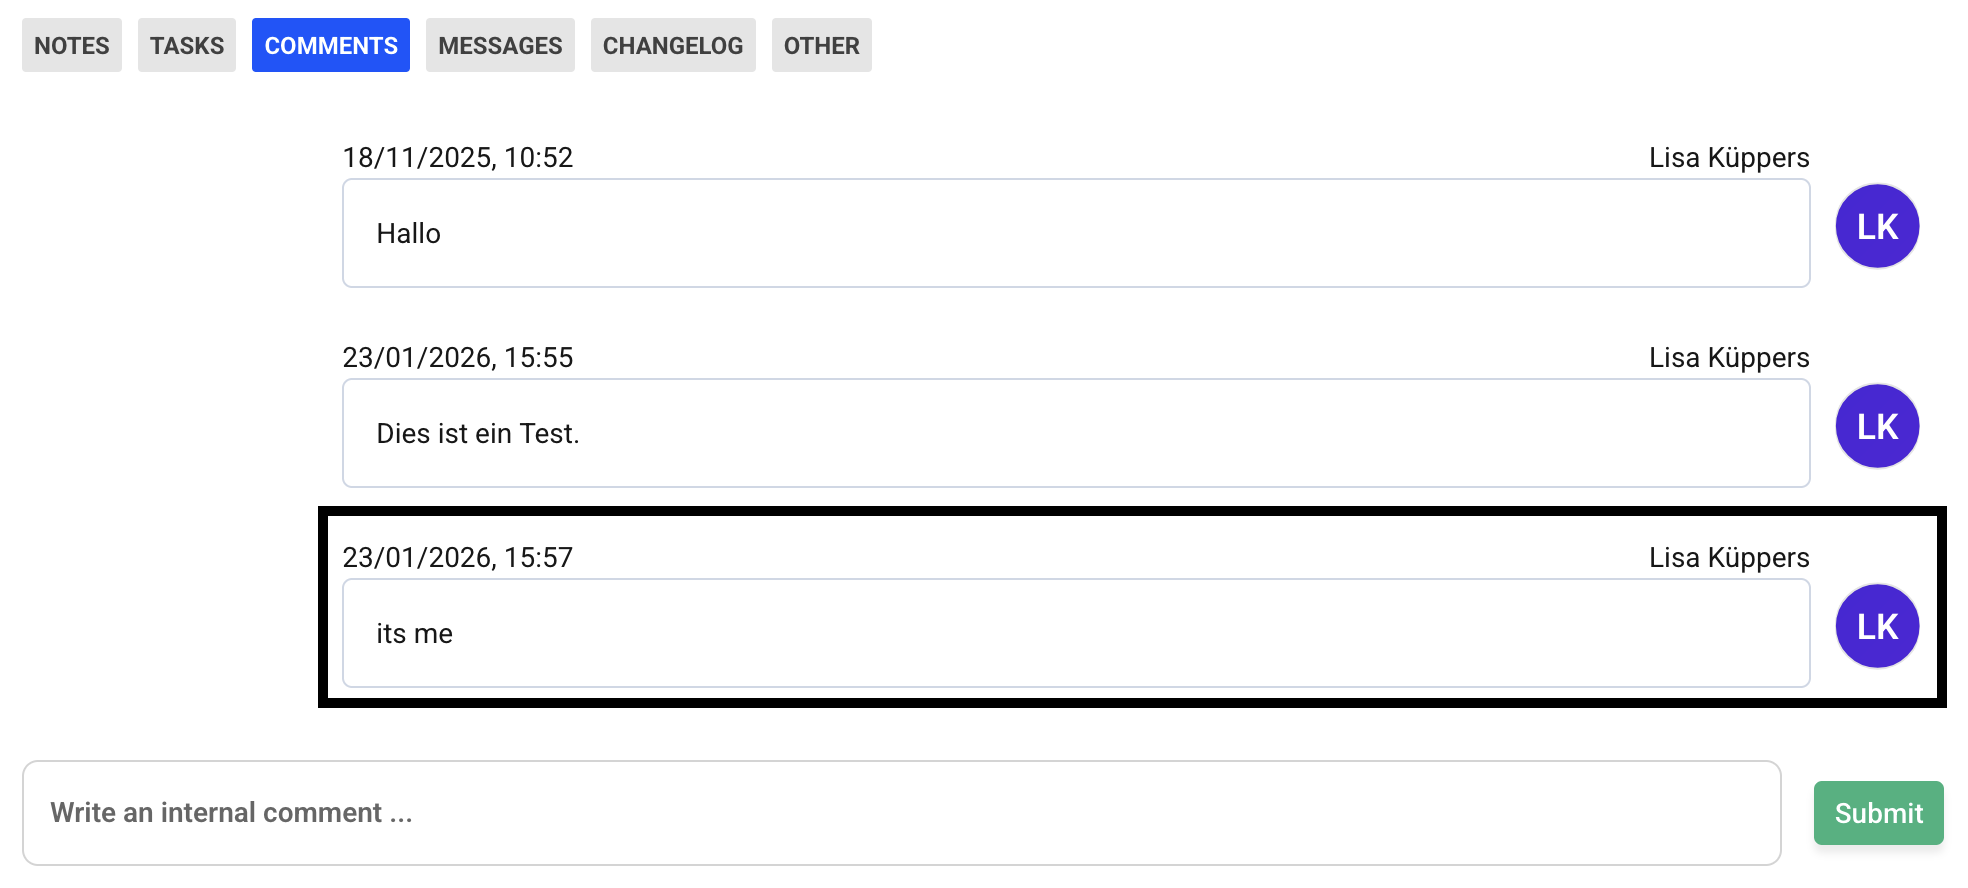Select the 'its me' comment box
This screenshot has width=1968, height=888.
tap(1076, 633)
